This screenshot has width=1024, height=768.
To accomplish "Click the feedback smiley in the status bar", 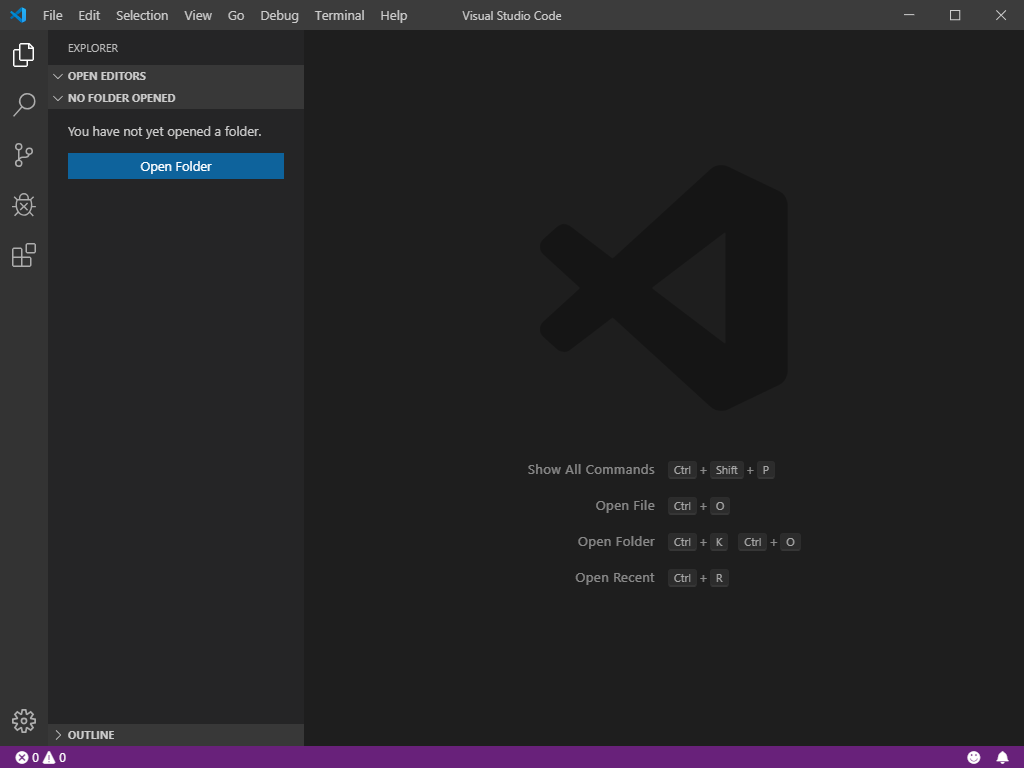I will tap(974, 758).
